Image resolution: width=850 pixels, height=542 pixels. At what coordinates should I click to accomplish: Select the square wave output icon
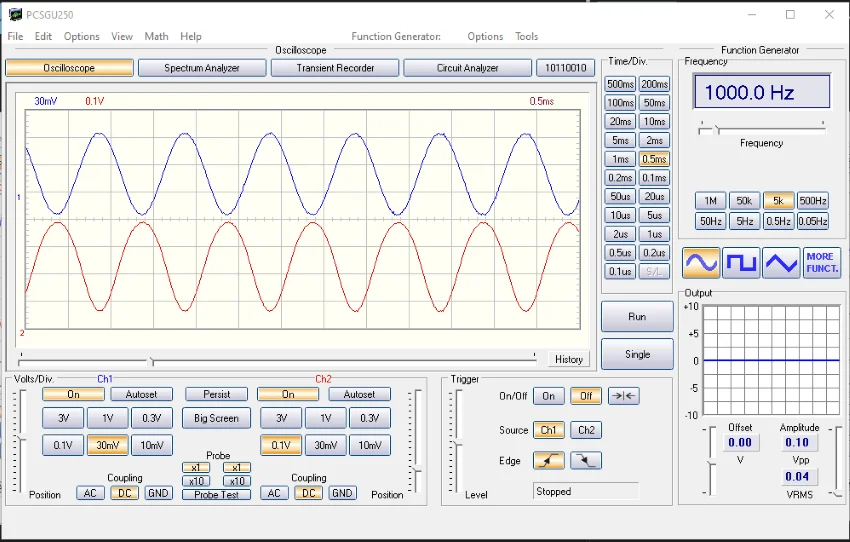(741, 263)
